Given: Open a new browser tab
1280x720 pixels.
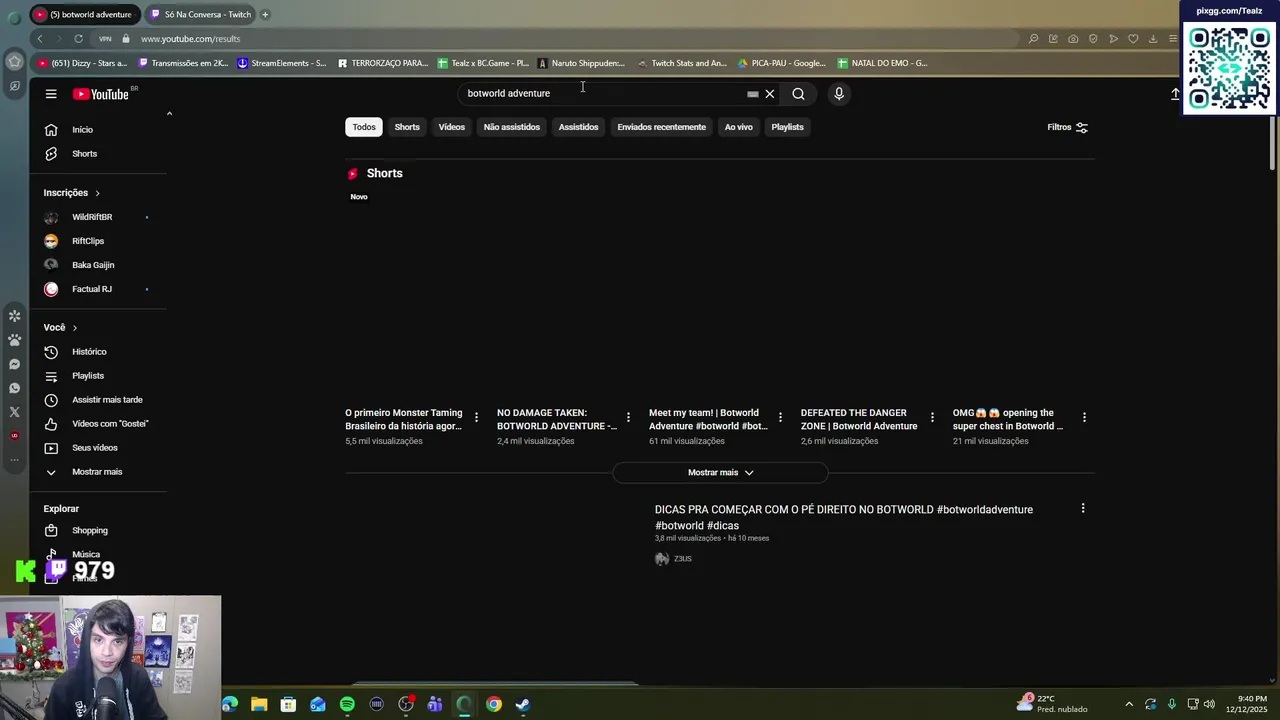Looking at the screenshot, I should tap(265, 14).
